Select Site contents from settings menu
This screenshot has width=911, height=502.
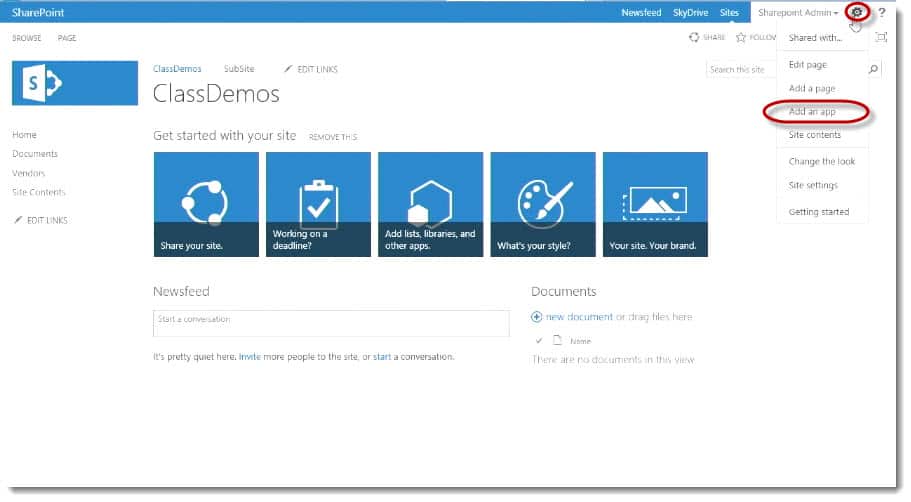[x=815, y=135]
